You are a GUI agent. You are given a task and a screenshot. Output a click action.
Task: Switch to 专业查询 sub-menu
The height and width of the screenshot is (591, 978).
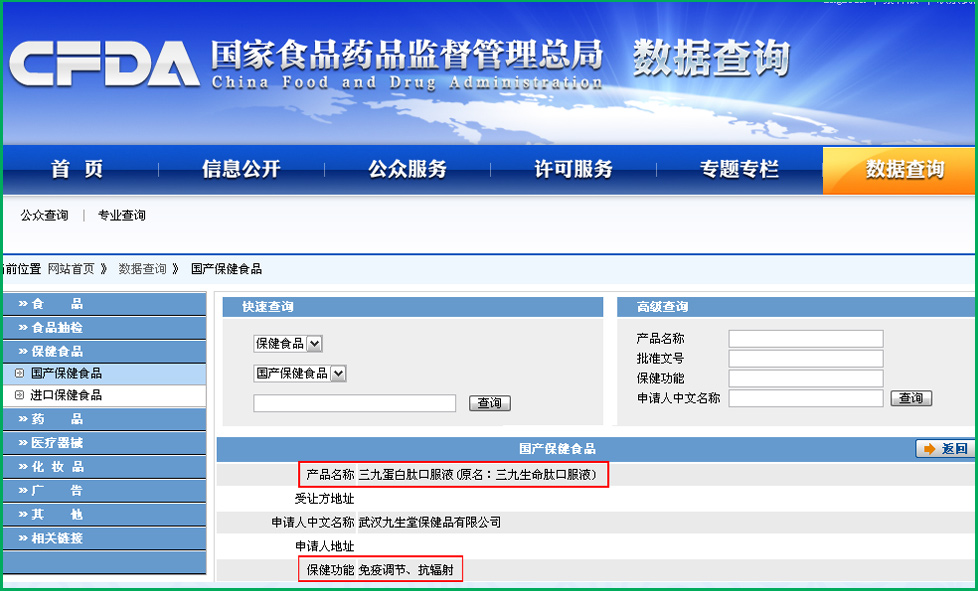click(x=122, y=216)
